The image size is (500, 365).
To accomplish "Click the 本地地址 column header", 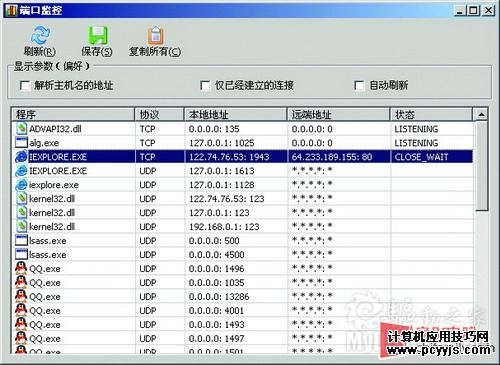I will pyautogui.click(x=235, y=114).
